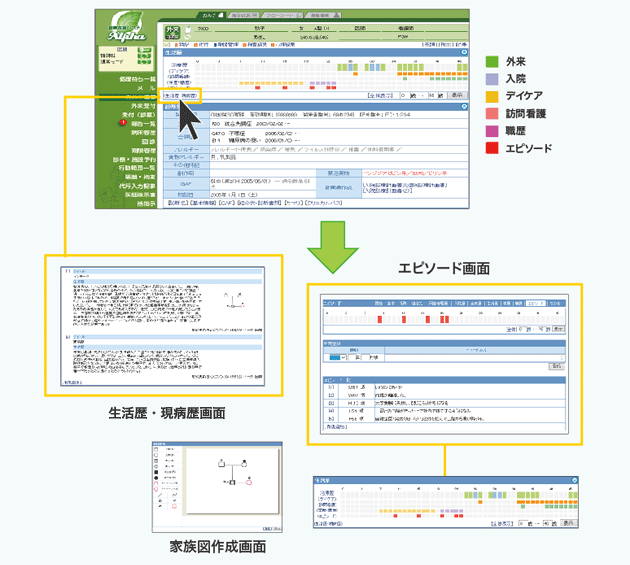Open dropdown in episode entry form
Viewport: 630px width, 565px height.
coord(346,357)
